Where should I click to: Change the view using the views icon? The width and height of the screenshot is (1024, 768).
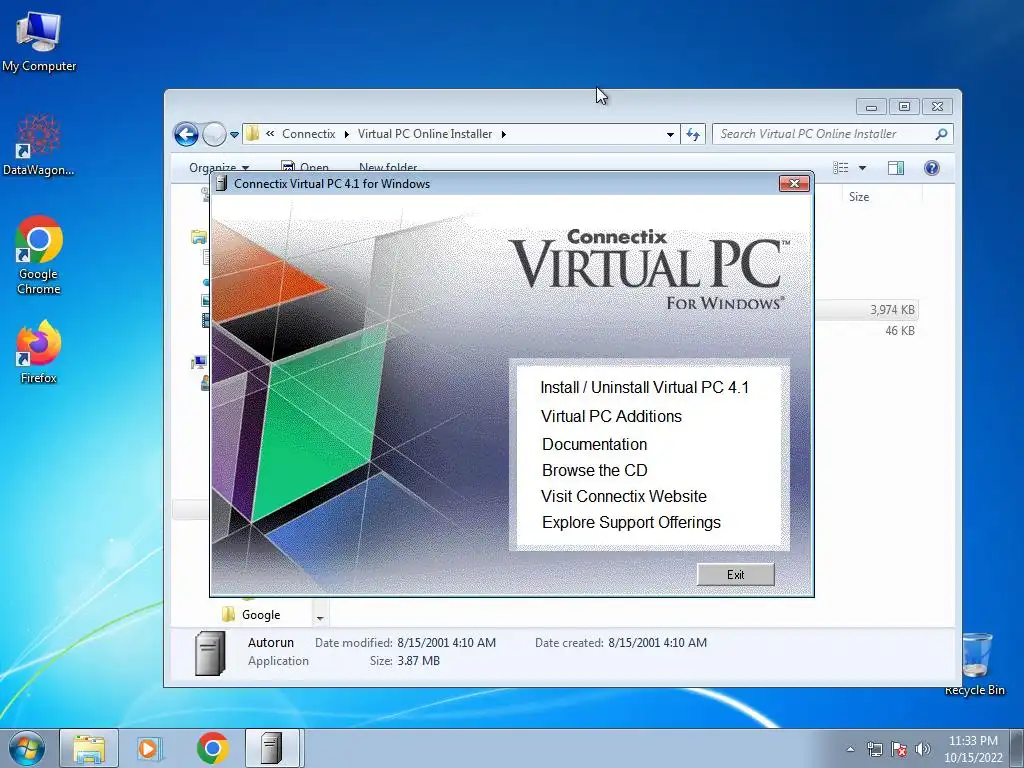coord(841,168)
